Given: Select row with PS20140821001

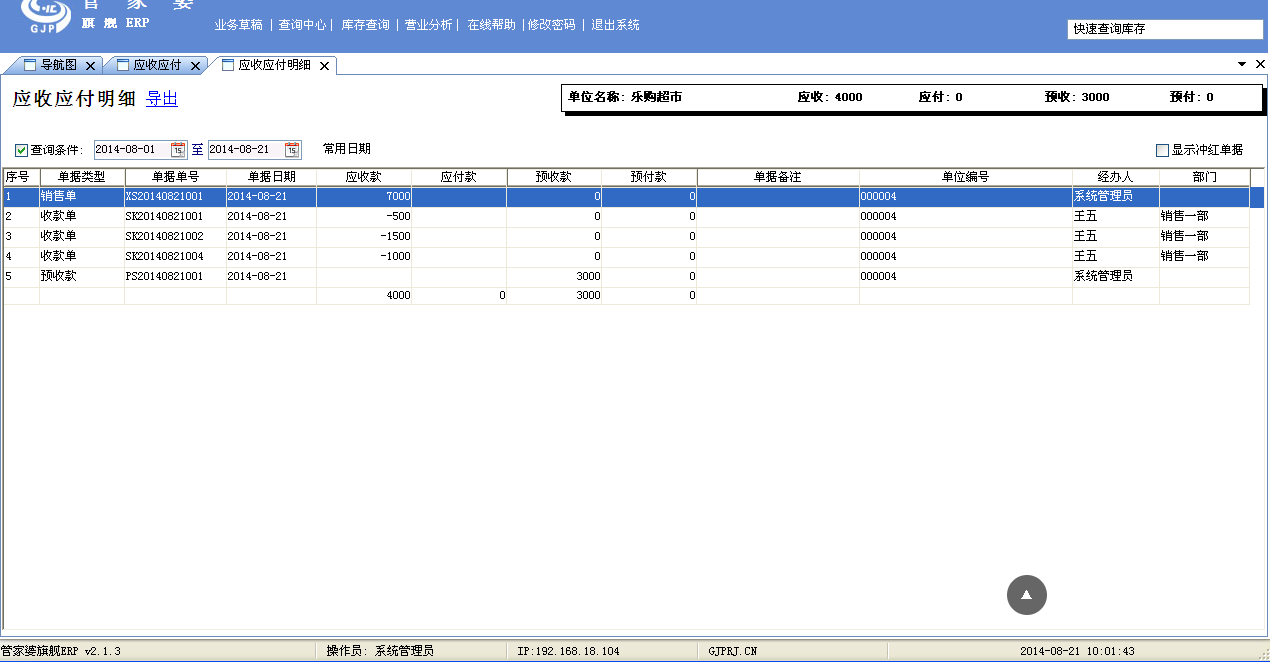Looking at the screenshot, I should click(x=627, y=277).
